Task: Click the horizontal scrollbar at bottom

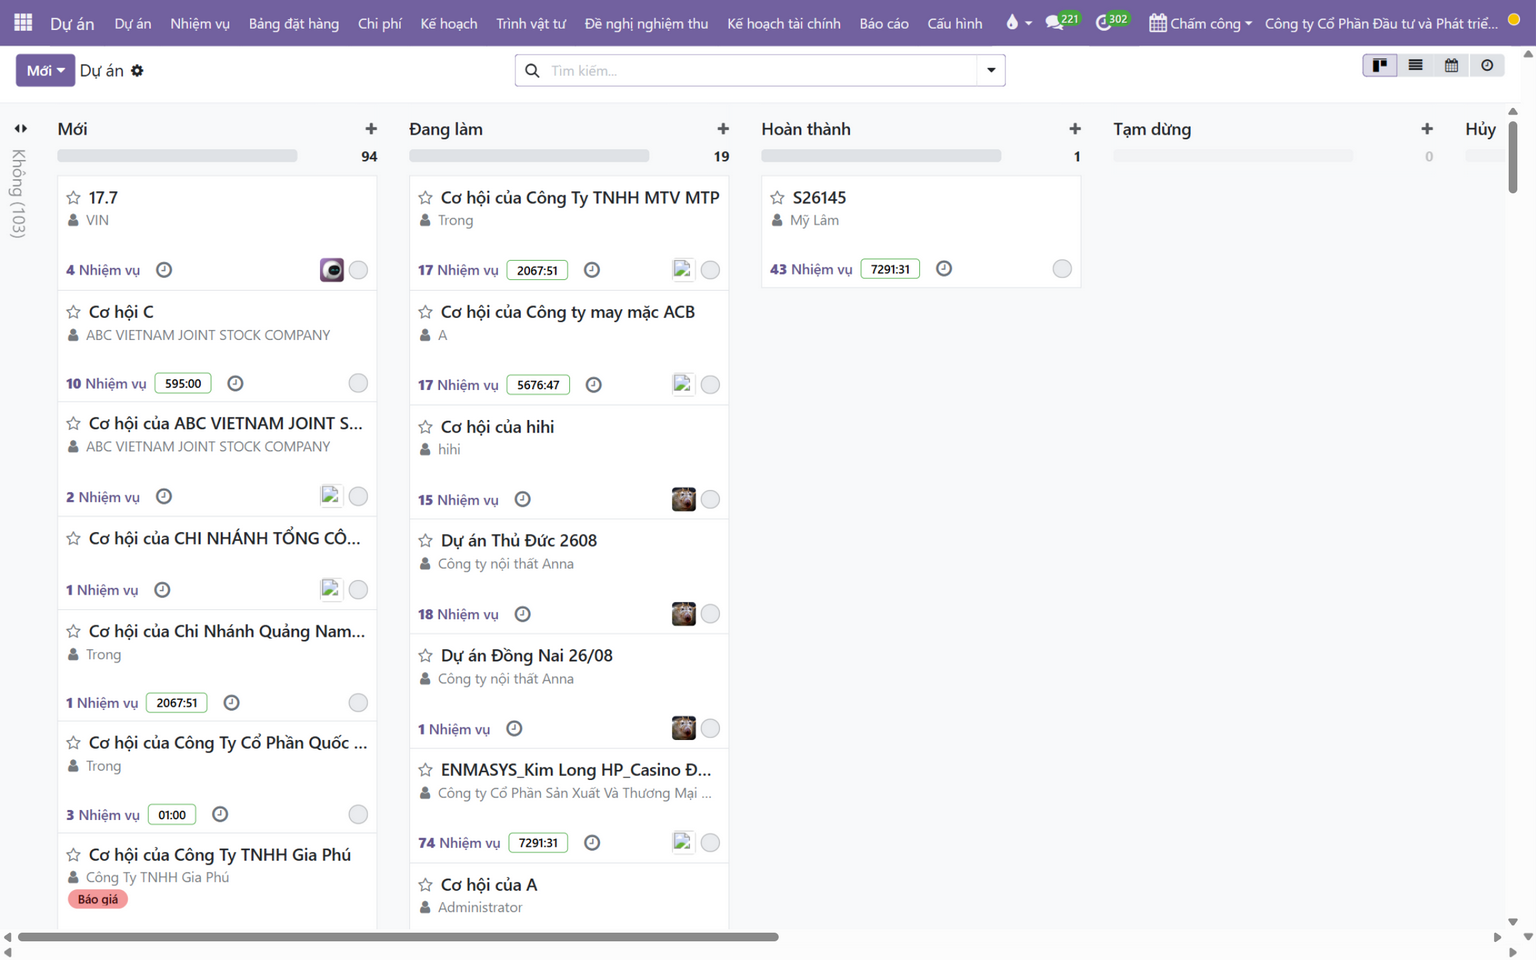Action: point(398,937)
